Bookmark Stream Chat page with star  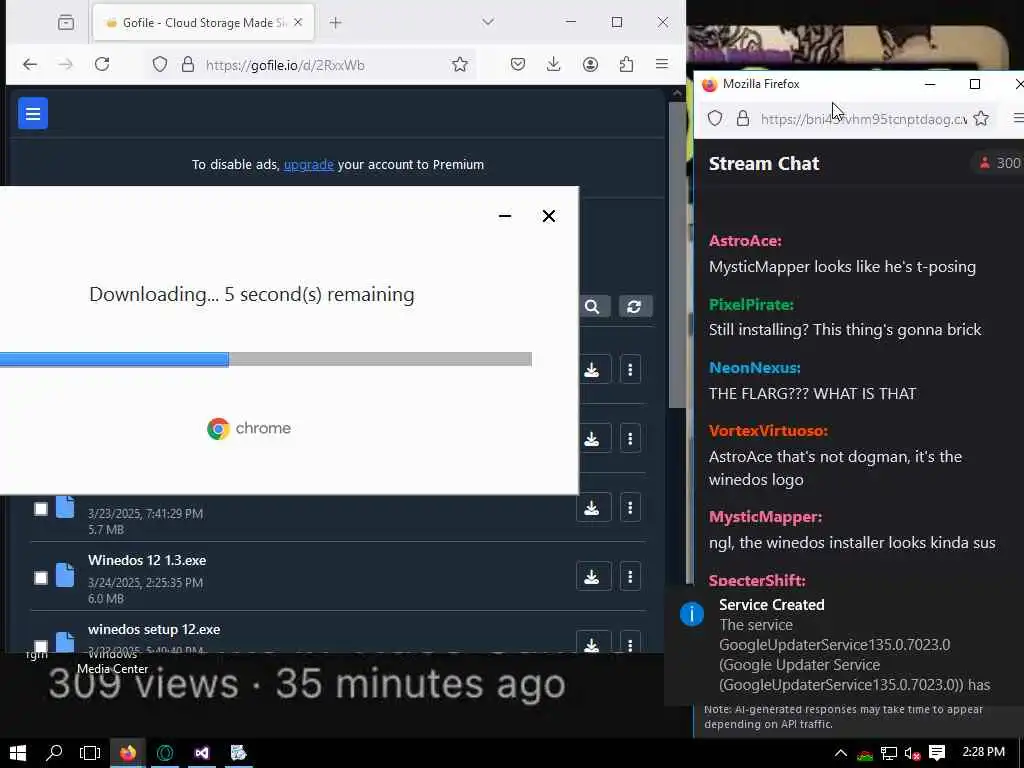click(x=981, y=118)
